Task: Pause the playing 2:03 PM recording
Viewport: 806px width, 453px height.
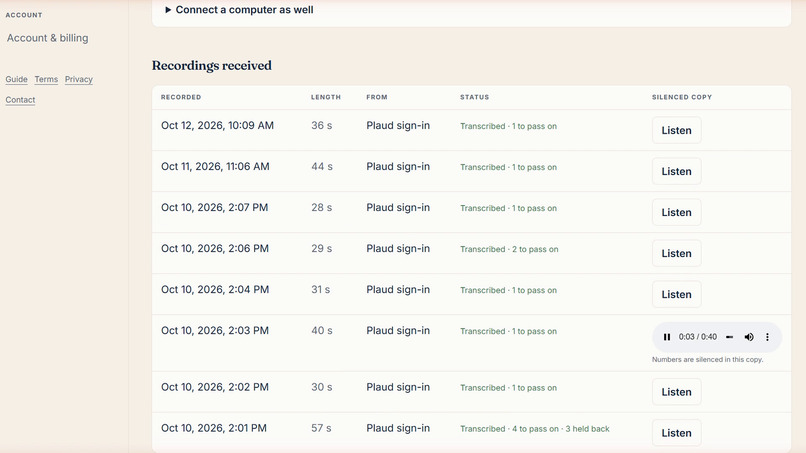Action: click(667, 337)
